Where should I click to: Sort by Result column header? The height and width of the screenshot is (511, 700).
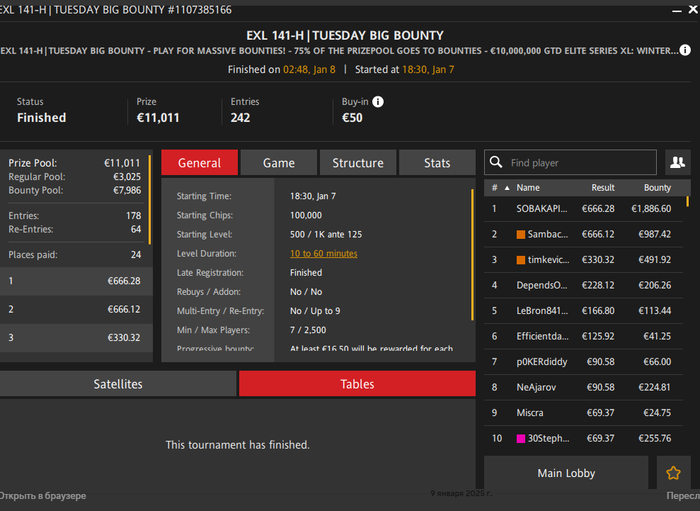tap(603, 188)
